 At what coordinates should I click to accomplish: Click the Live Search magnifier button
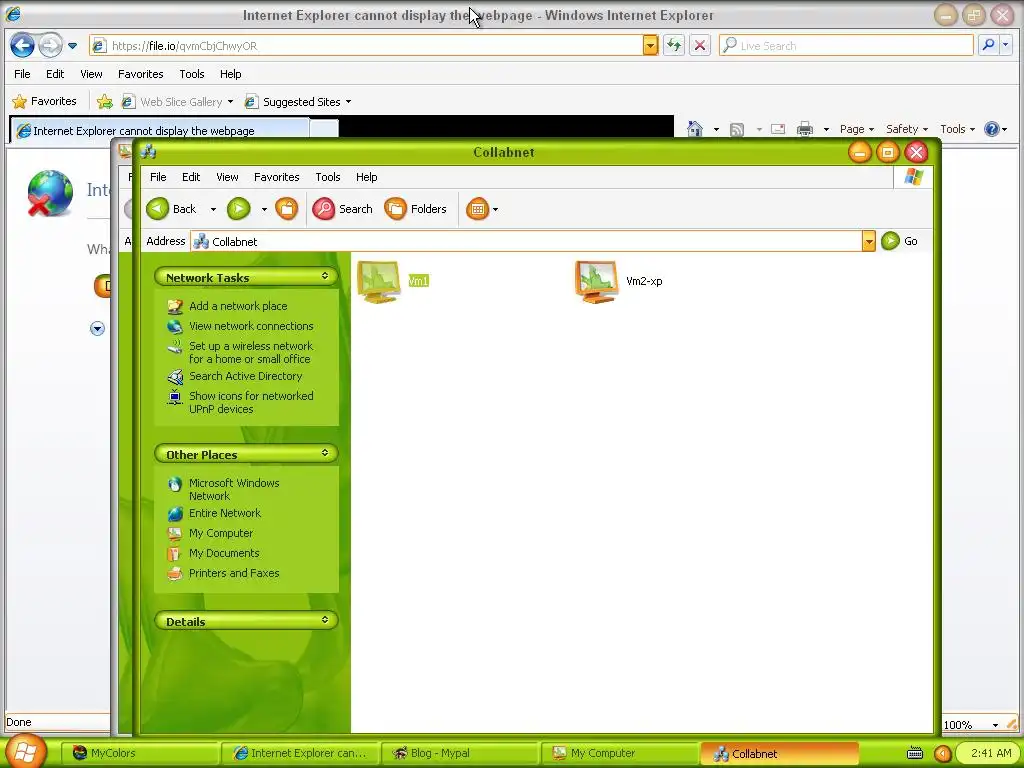(x=988, y=45)
